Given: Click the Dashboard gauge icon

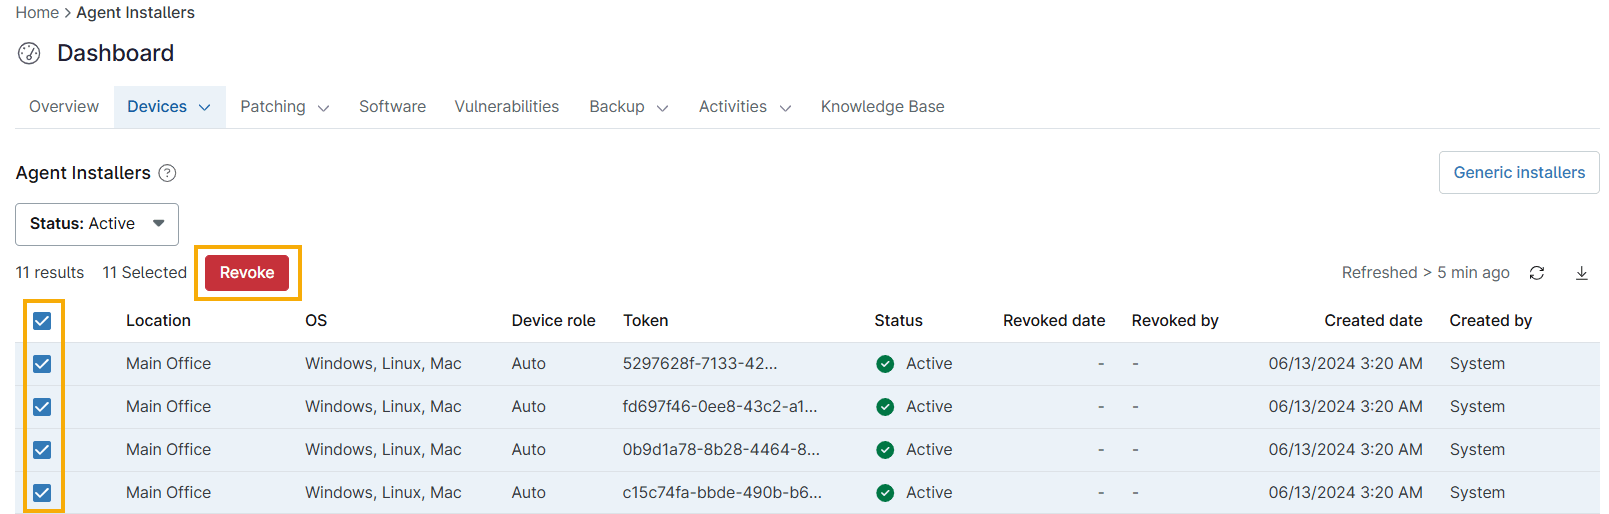Looking at the screenshot, I should pyautogui.click(x=29, y=53).
